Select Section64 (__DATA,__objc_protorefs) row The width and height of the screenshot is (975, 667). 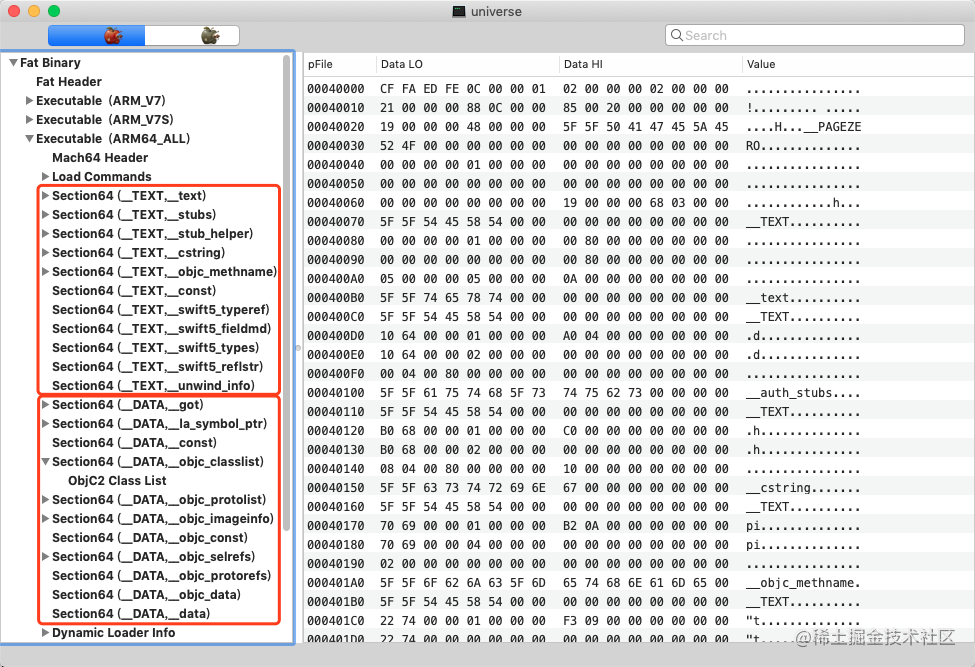coord(162,576)
